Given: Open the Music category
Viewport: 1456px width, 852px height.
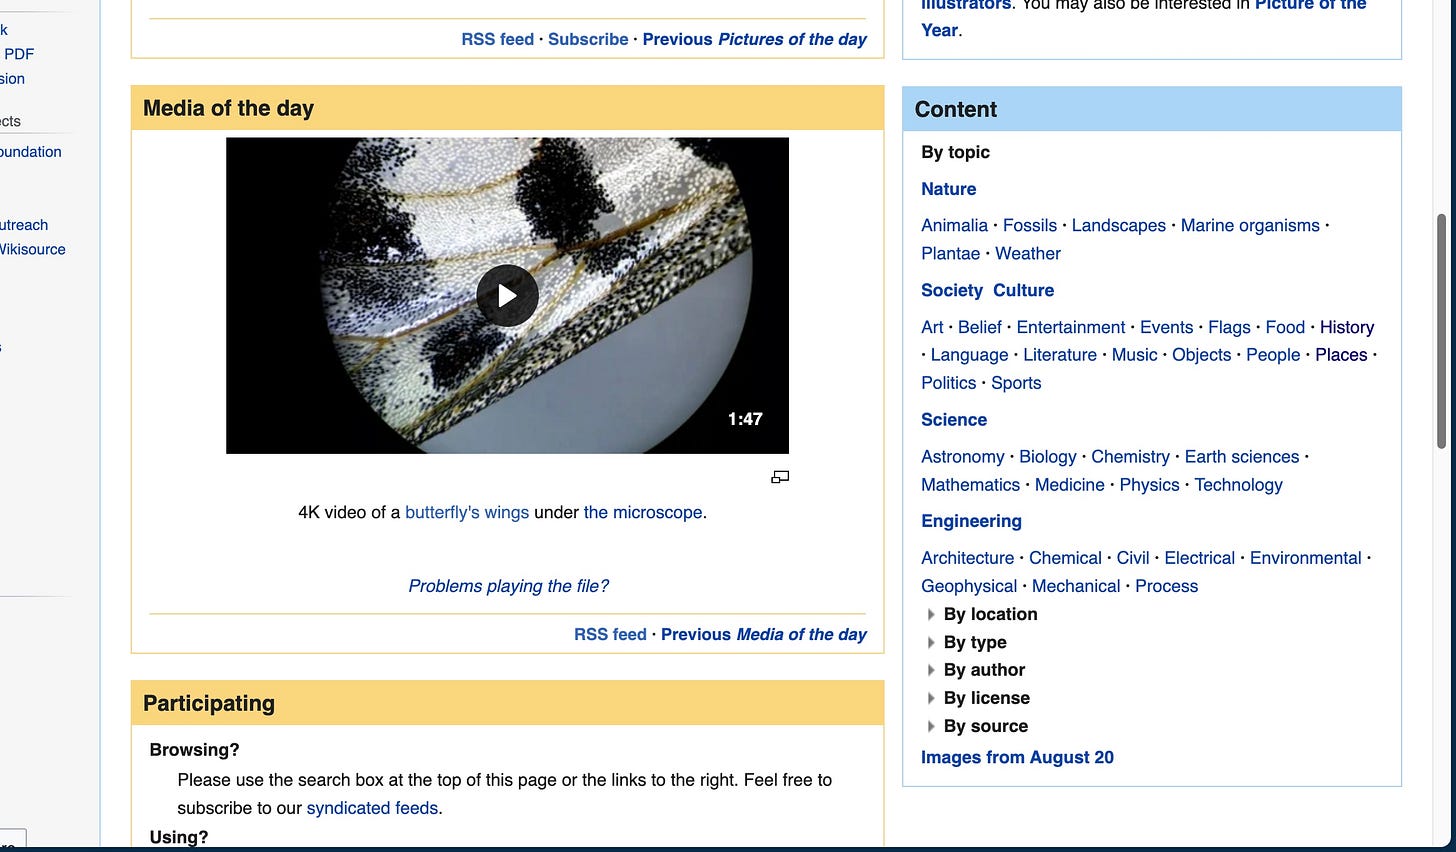Looking at the screenshot, I should coord(1134,355).
